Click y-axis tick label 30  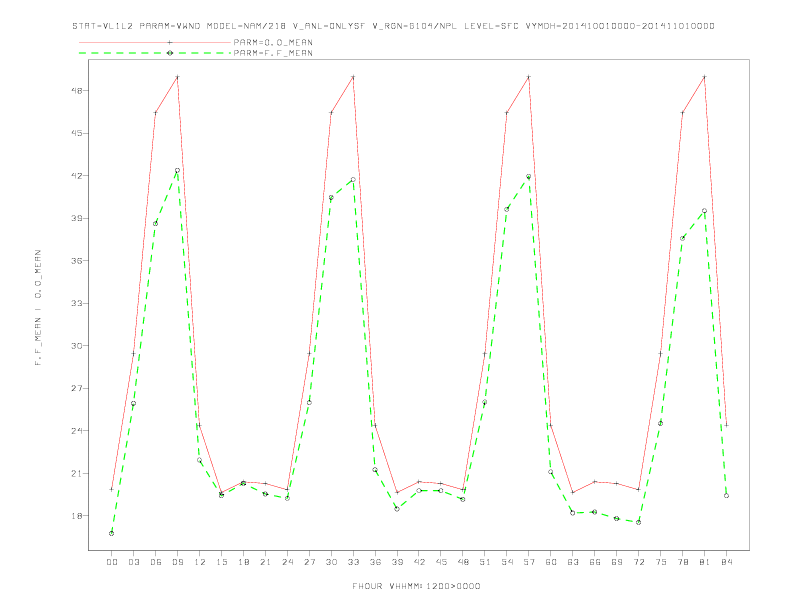(x=79, y=346)
